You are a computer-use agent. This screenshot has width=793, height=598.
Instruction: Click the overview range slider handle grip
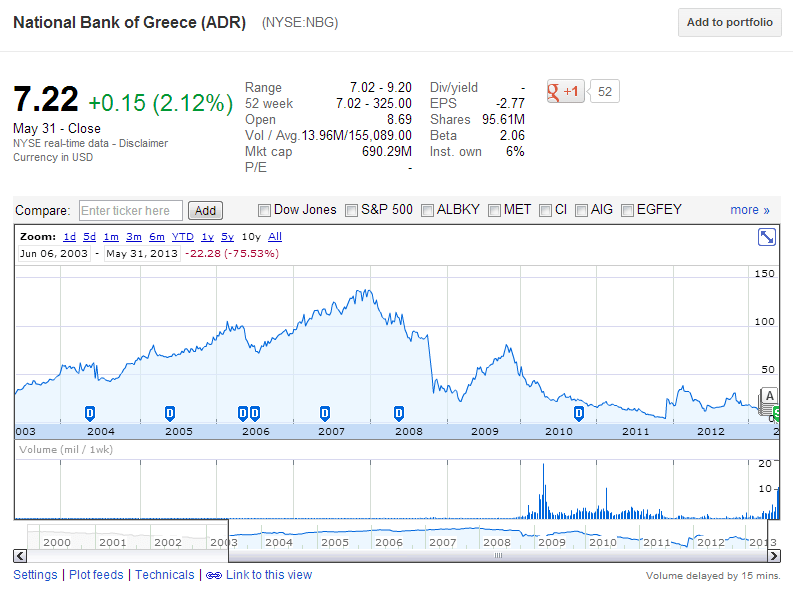pyautogui.click(x=498, y=556)
